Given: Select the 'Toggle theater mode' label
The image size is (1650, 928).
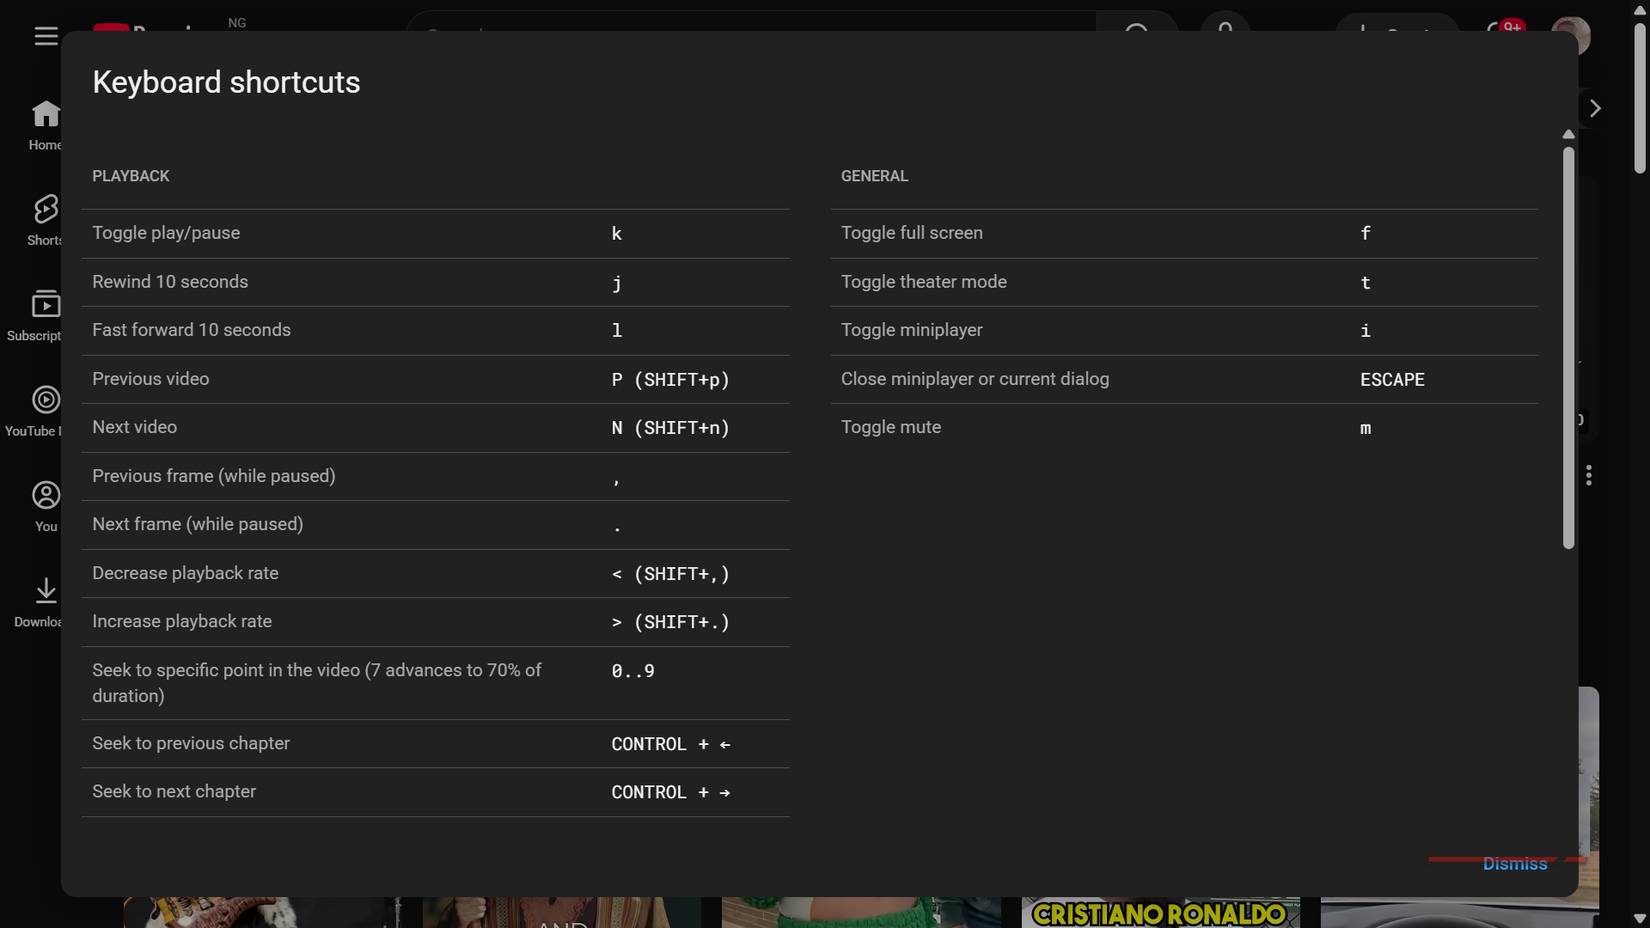Looking at the screenshot, I should [924, 282].
